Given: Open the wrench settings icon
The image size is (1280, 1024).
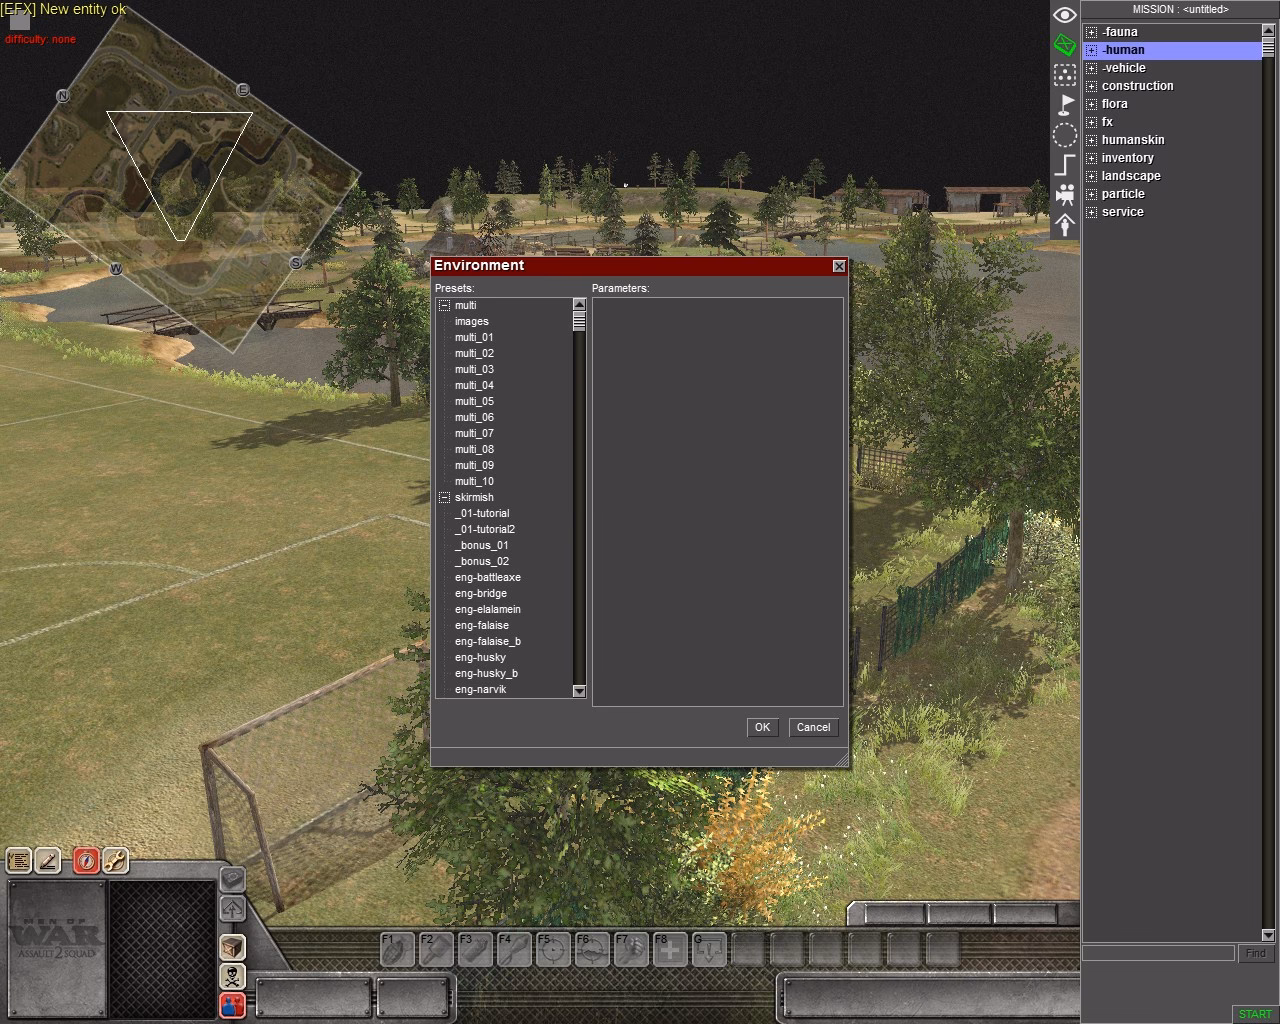Looking at the screenshot, I should click(x=115, y=860).
